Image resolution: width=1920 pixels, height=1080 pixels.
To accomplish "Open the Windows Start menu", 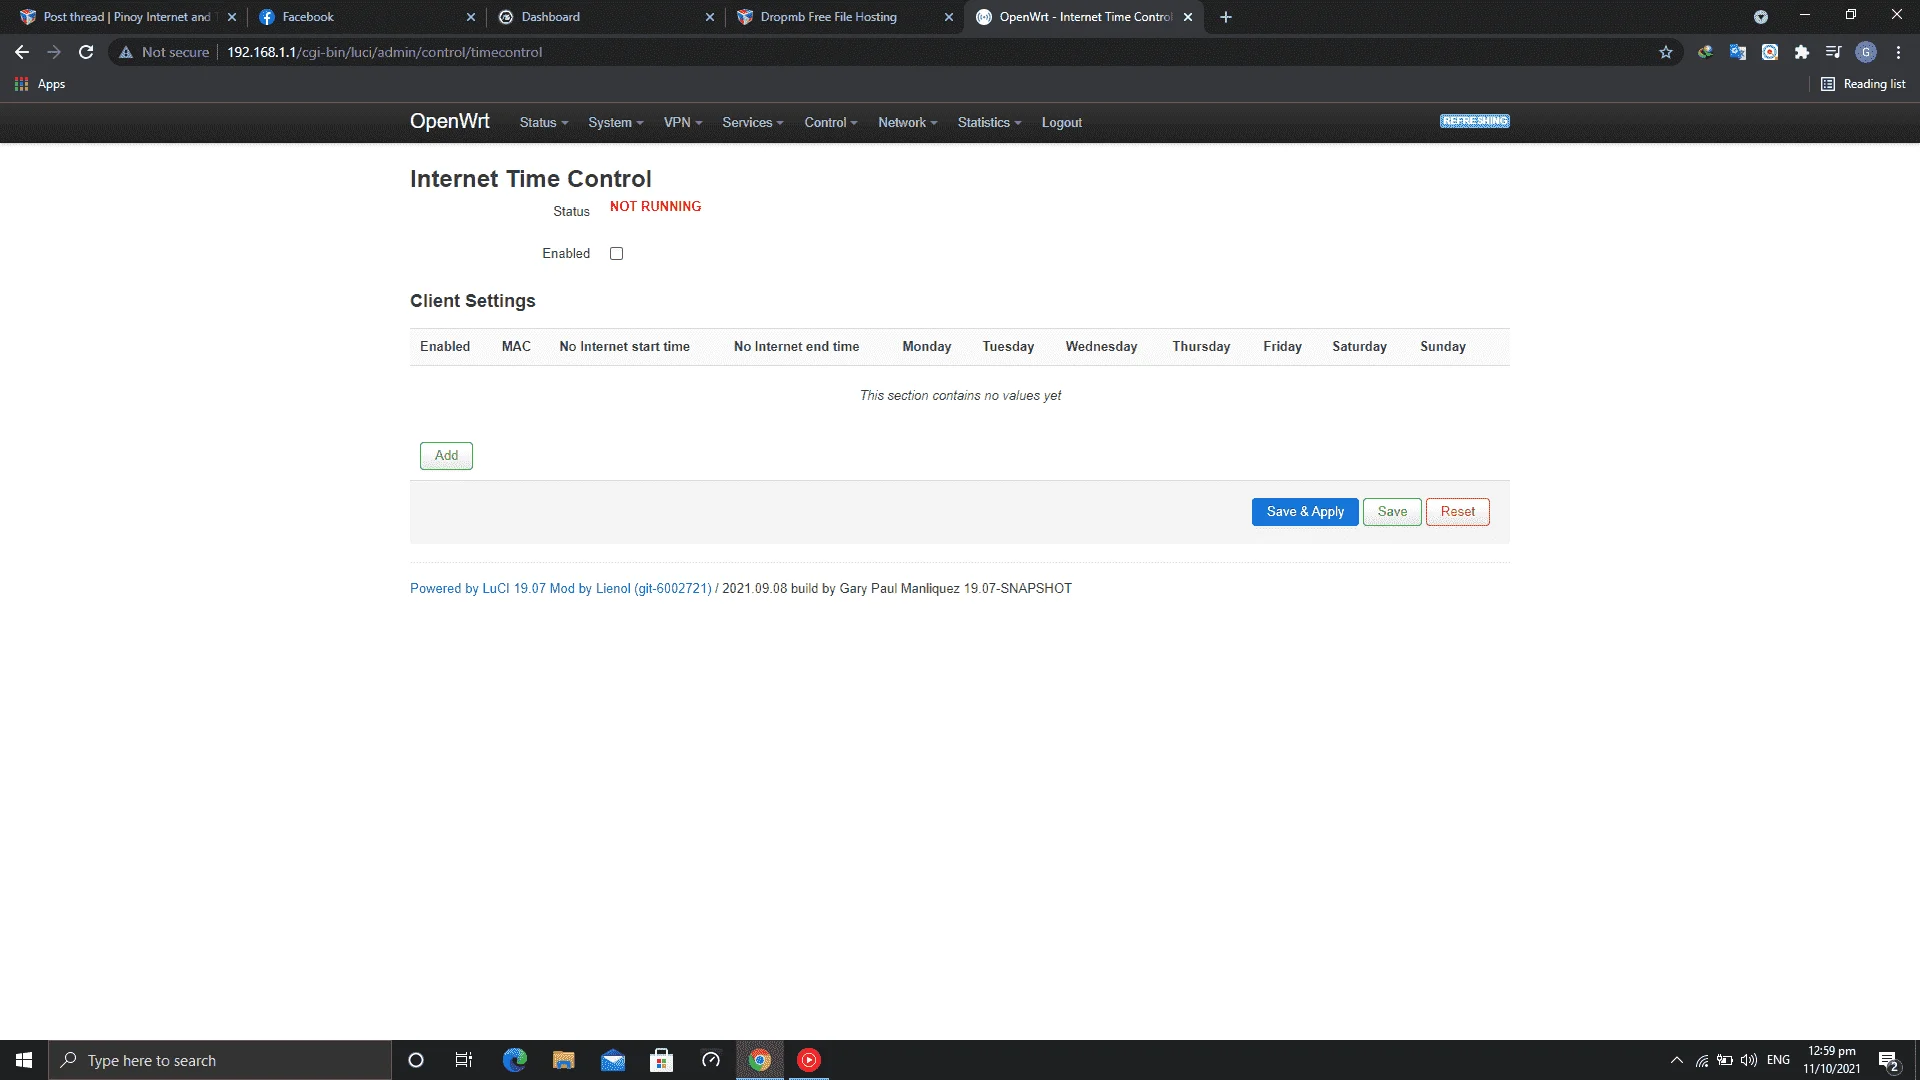I will (24, 1060).
